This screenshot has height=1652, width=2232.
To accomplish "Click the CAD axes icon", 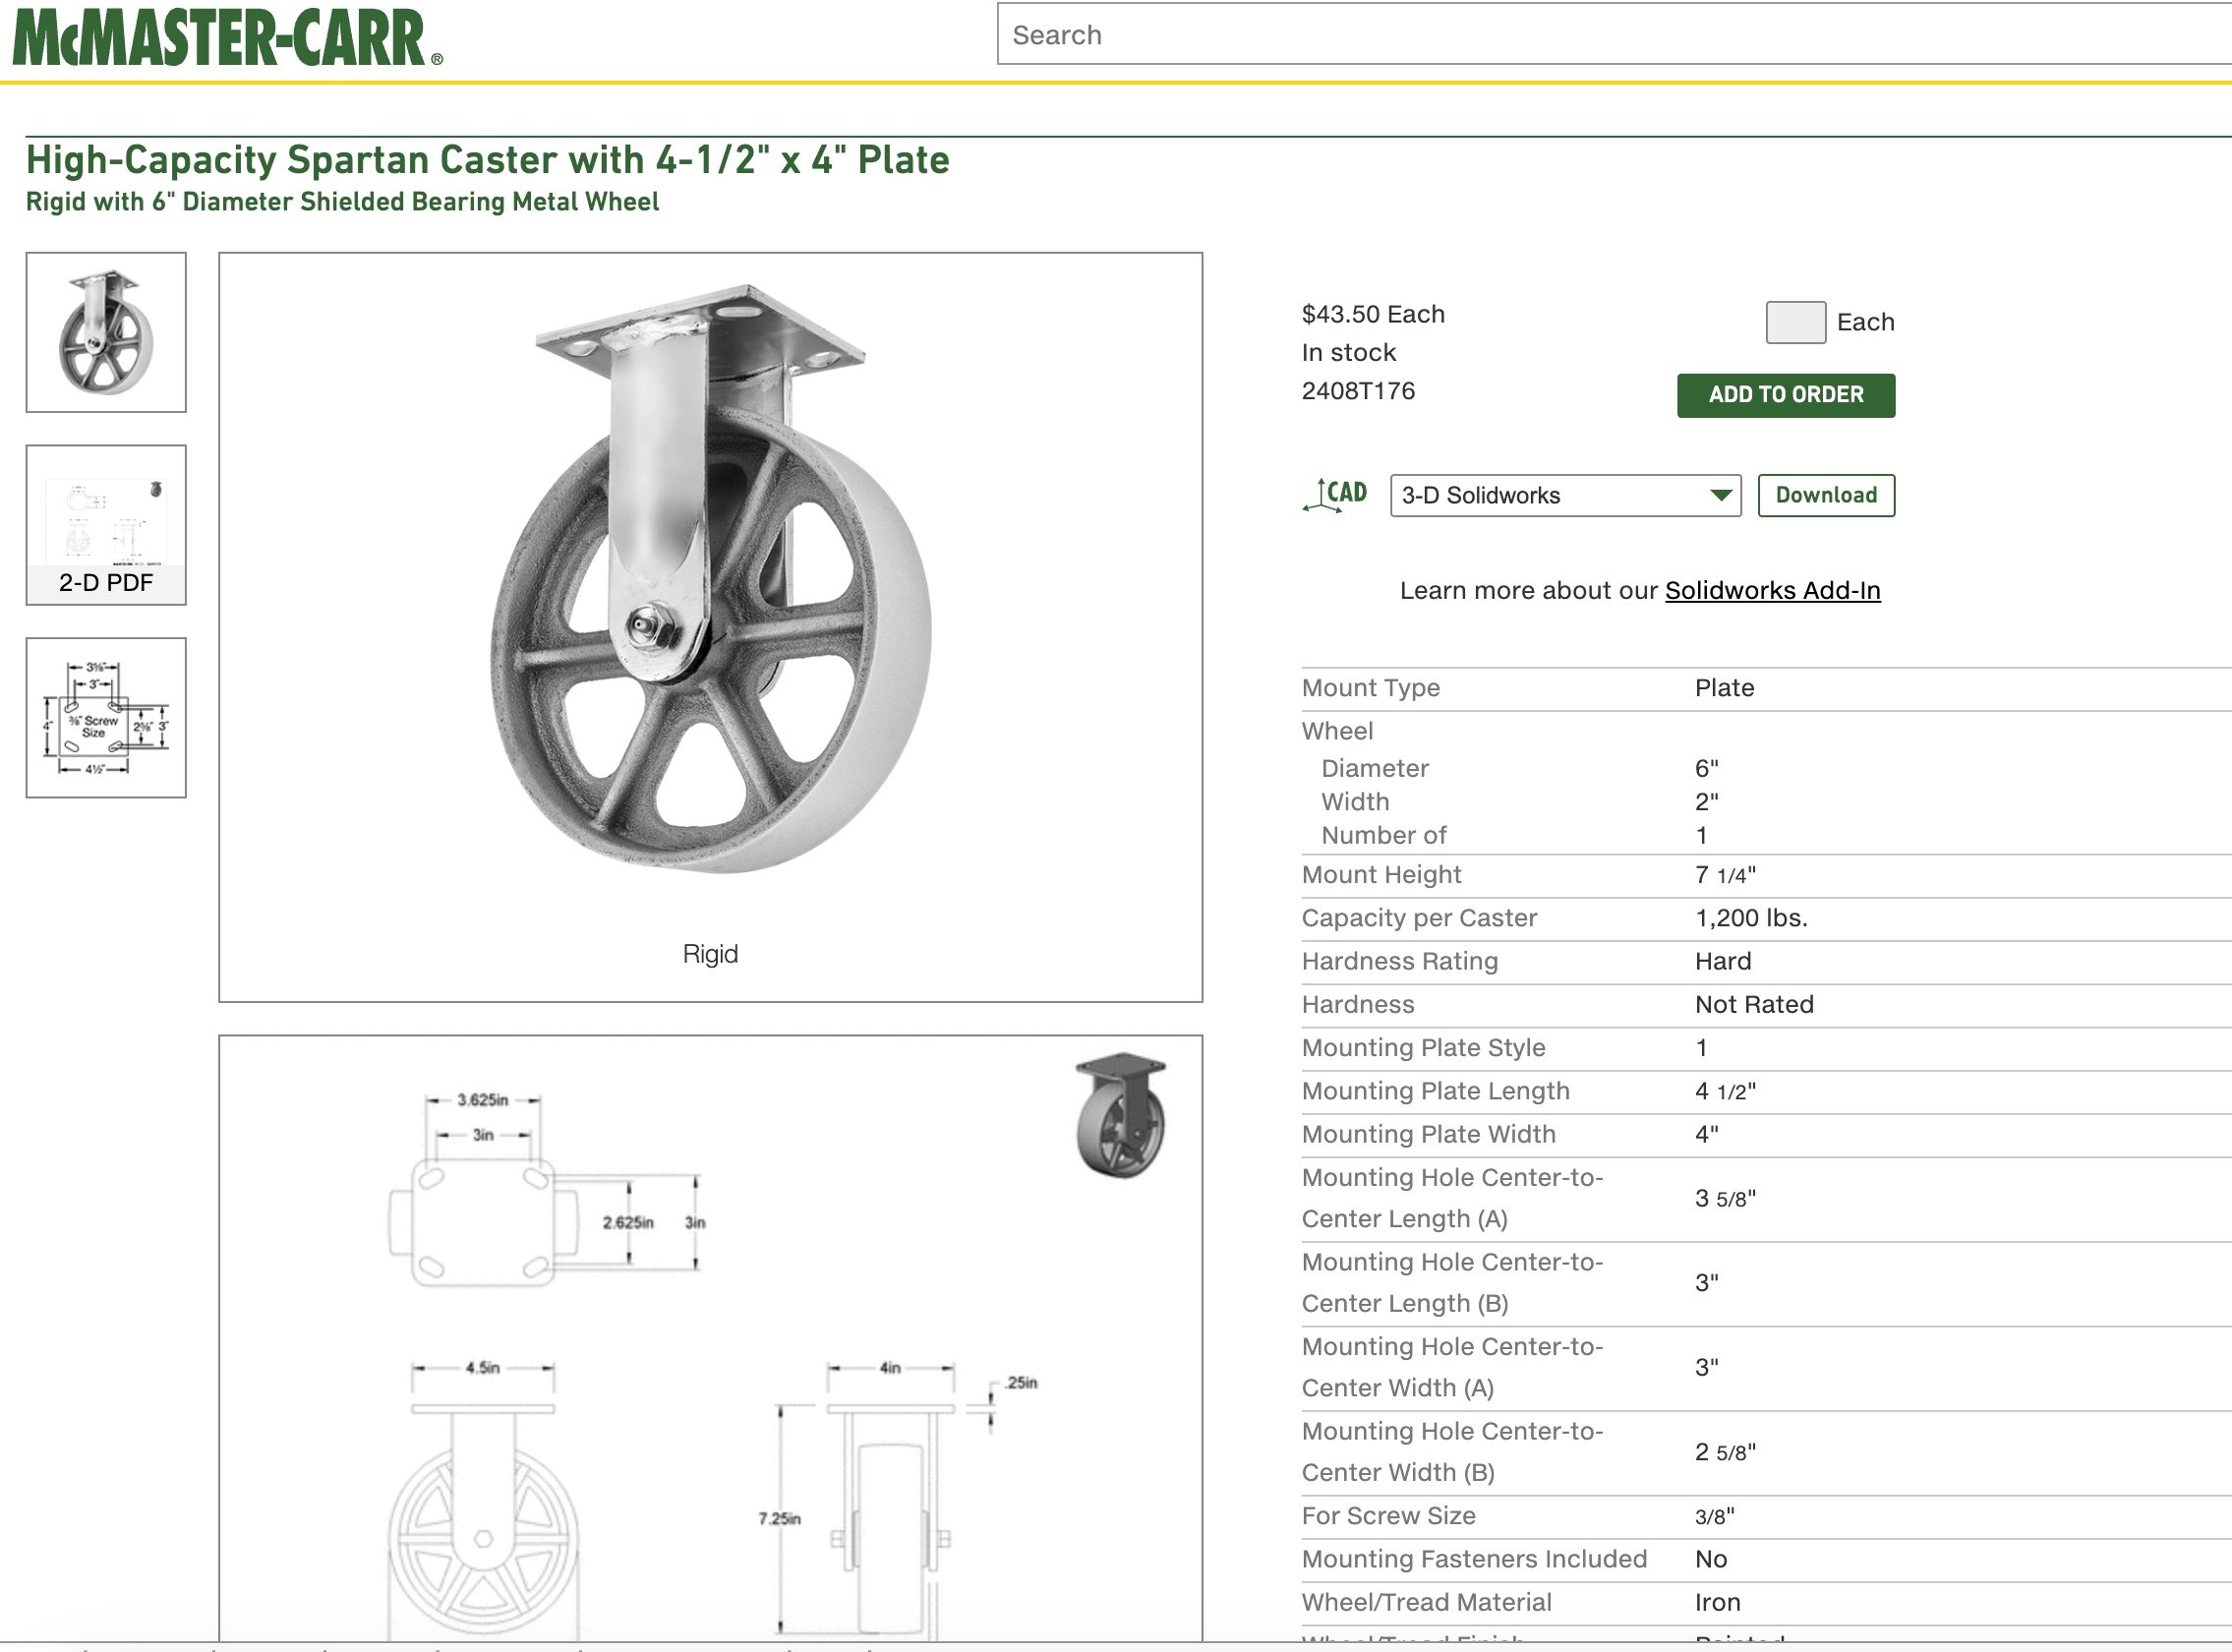I will tap(1335, 495).
